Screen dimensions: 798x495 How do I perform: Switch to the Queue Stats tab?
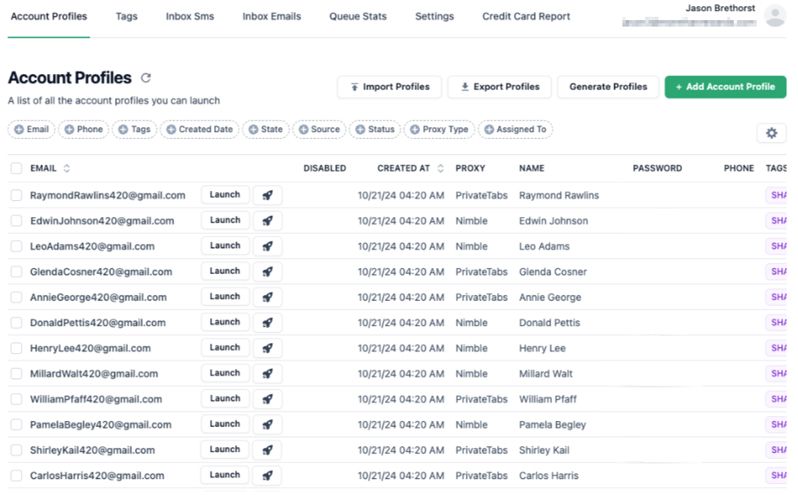click(x=358, y=16)
